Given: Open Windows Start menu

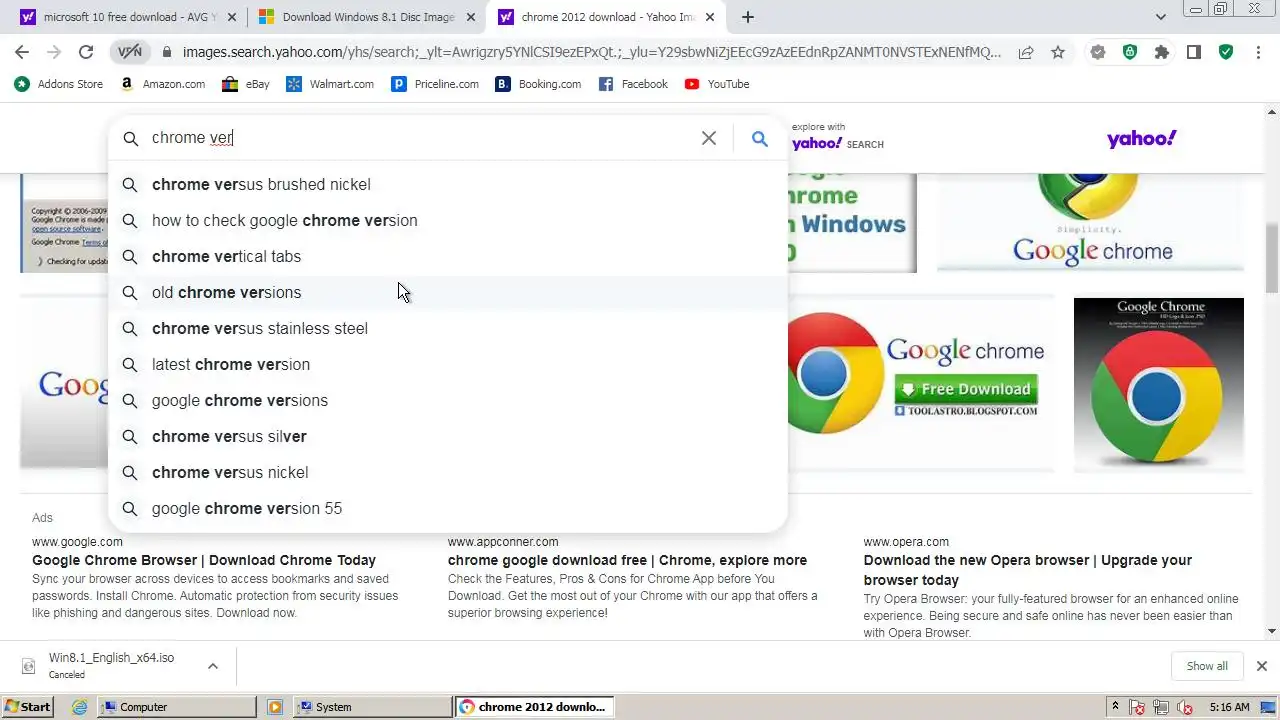Looking at the screenshot, I should (x=28, y=707).
